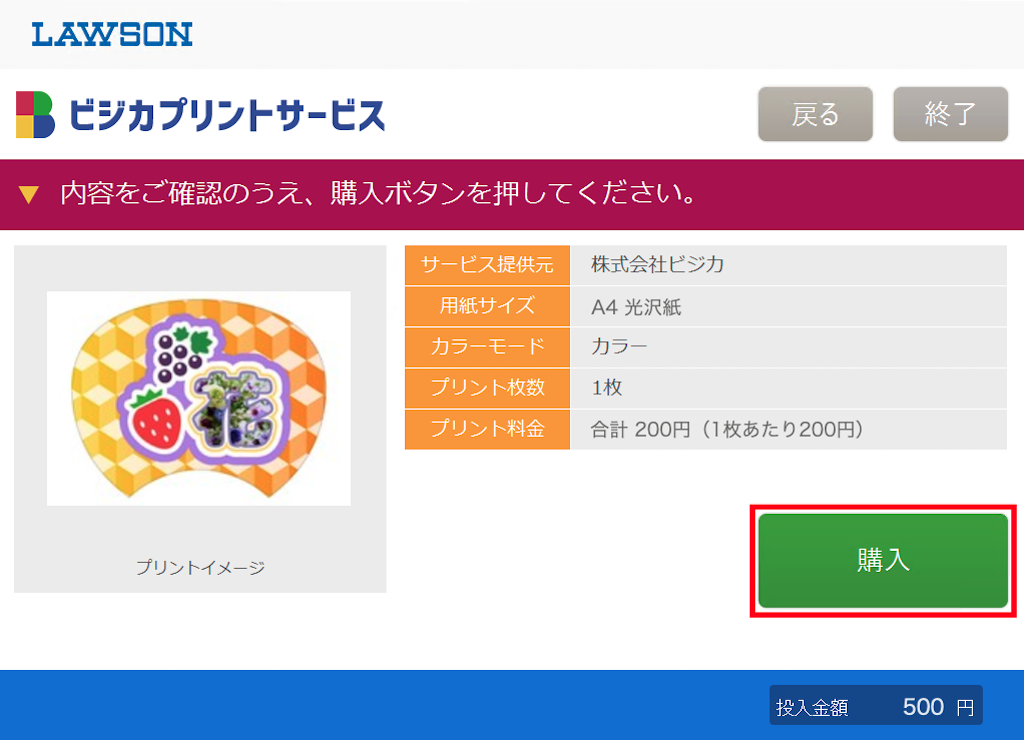Select the プリント料金 label cell
Image resolution: width=1024 pixels, height=740 pixels.
(x=487, y=429)
